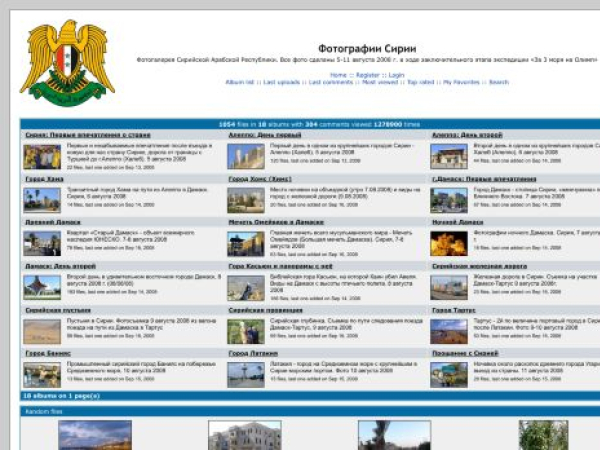The width and height of the screenshot is (600, 450).
Task: Click thumbnail of 'Сирийская провинция' album
Action: tap(246, 331)
